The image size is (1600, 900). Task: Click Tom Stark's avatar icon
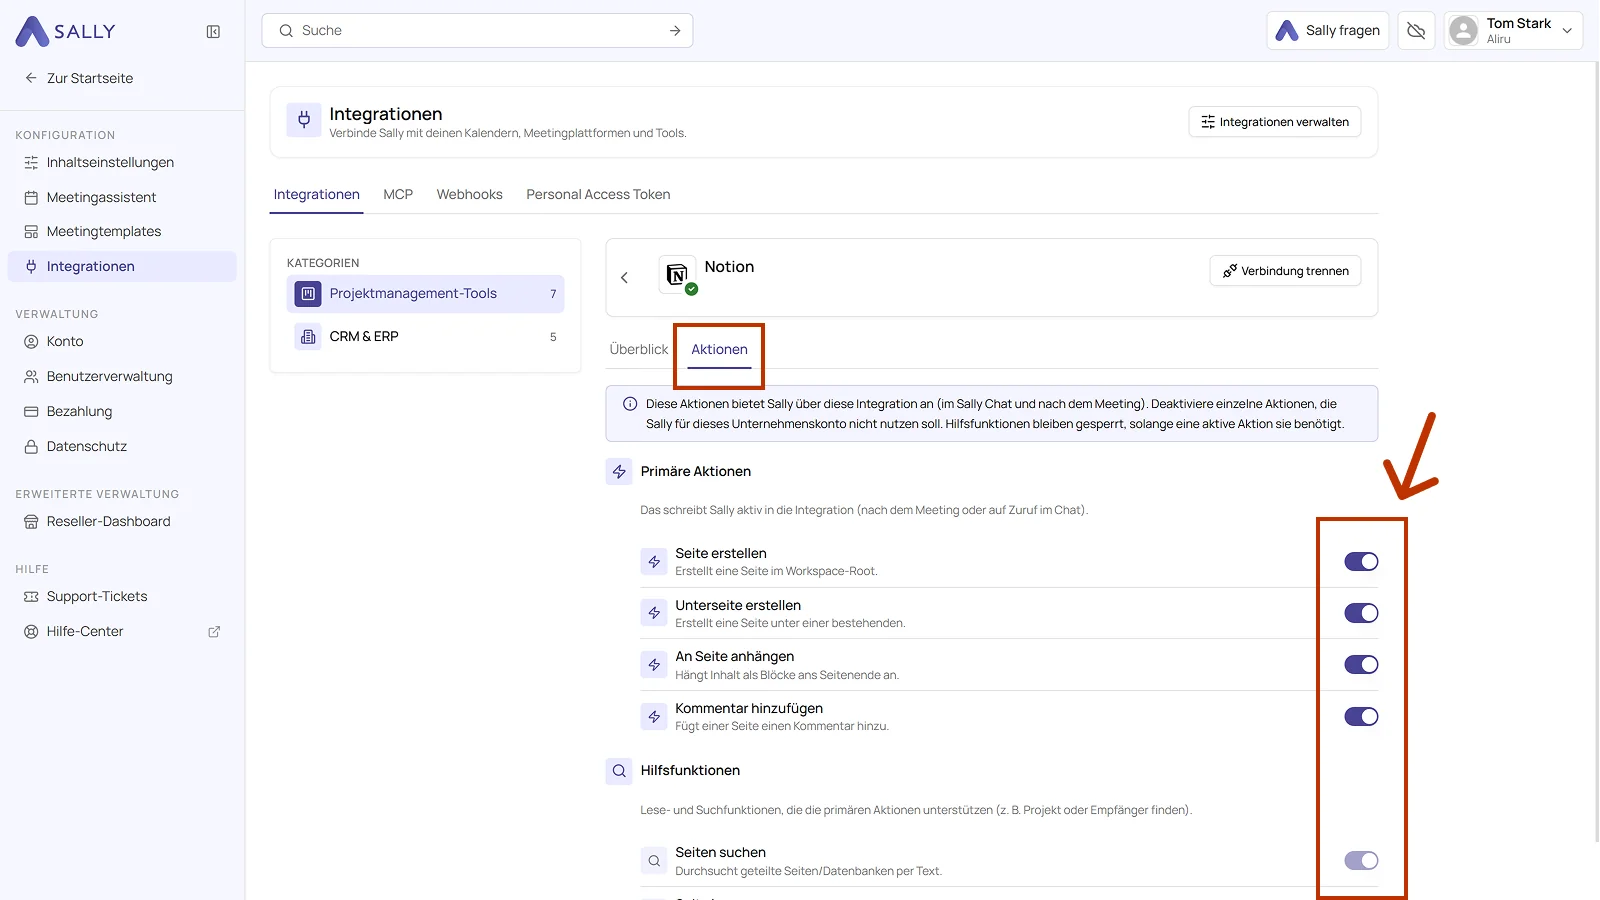tap(1463, 31)
